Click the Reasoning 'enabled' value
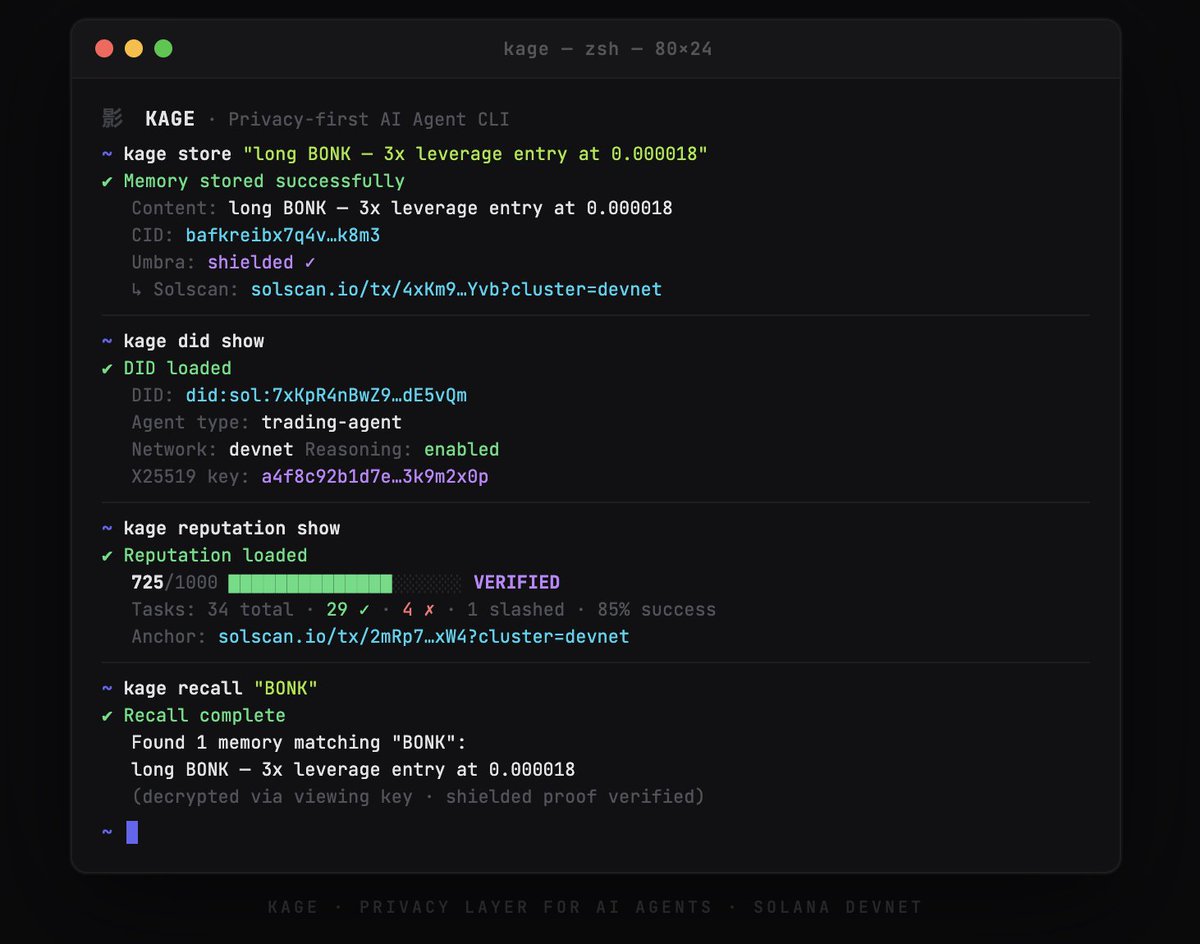This screenshot has height=944, width=1200. point(461,449)
